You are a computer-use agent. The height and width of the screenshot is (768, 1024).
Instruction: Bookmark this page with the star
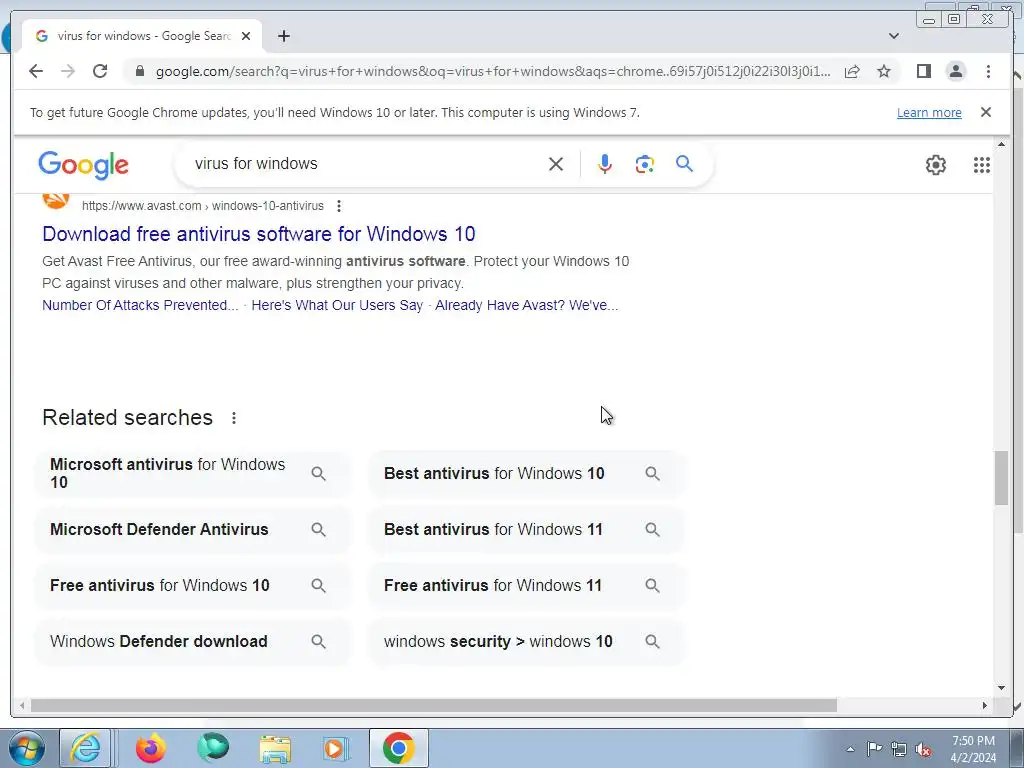click(x=884, y=71)
